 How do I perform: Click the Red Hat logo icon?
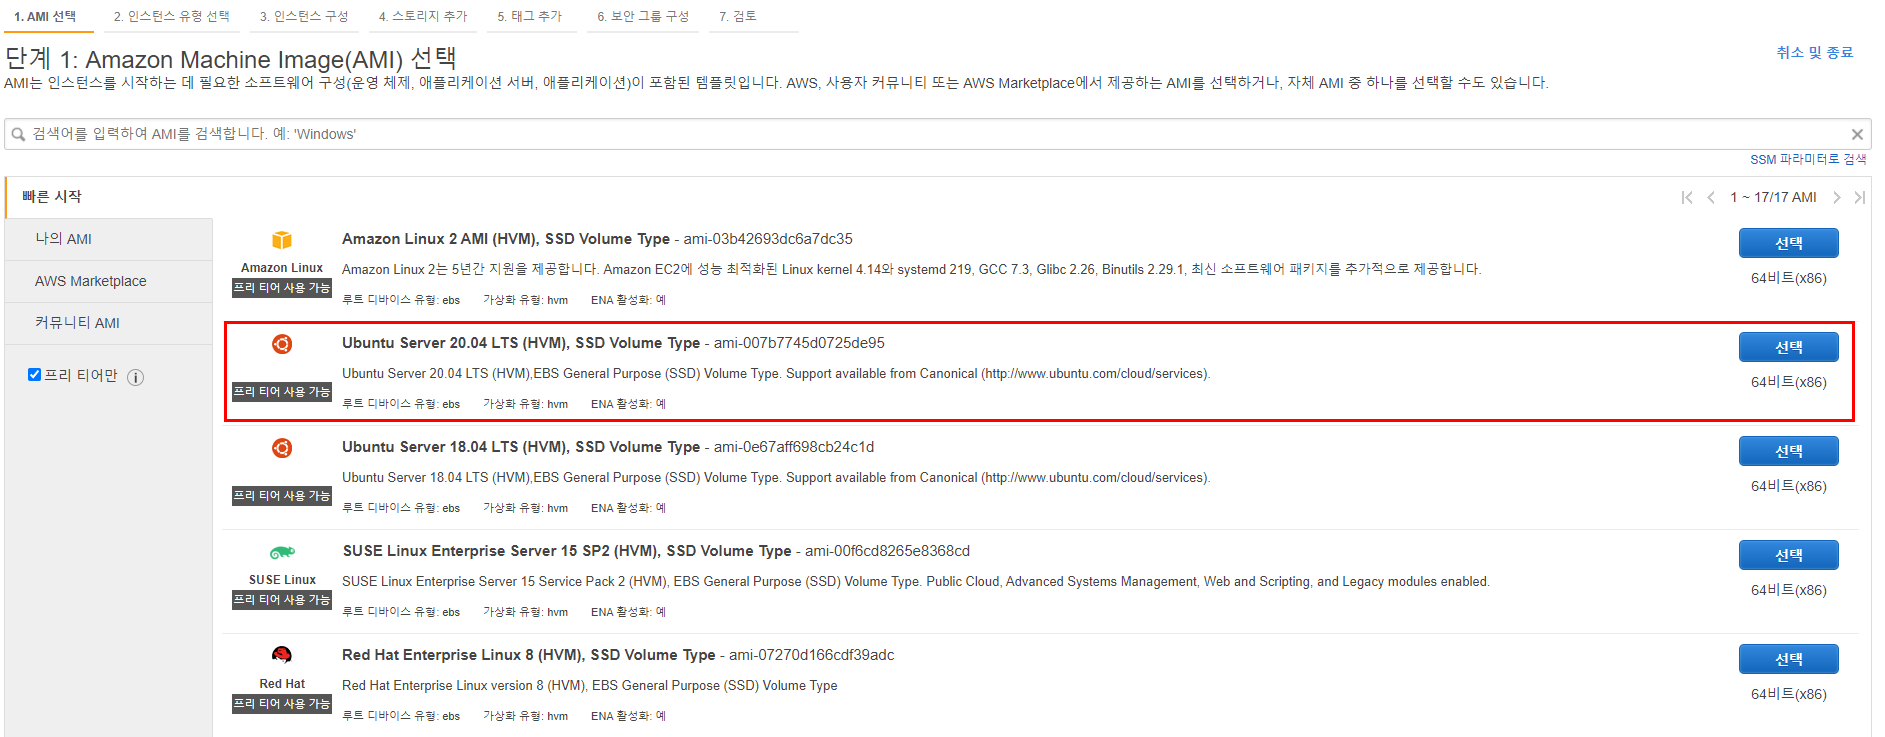(282, 655)
